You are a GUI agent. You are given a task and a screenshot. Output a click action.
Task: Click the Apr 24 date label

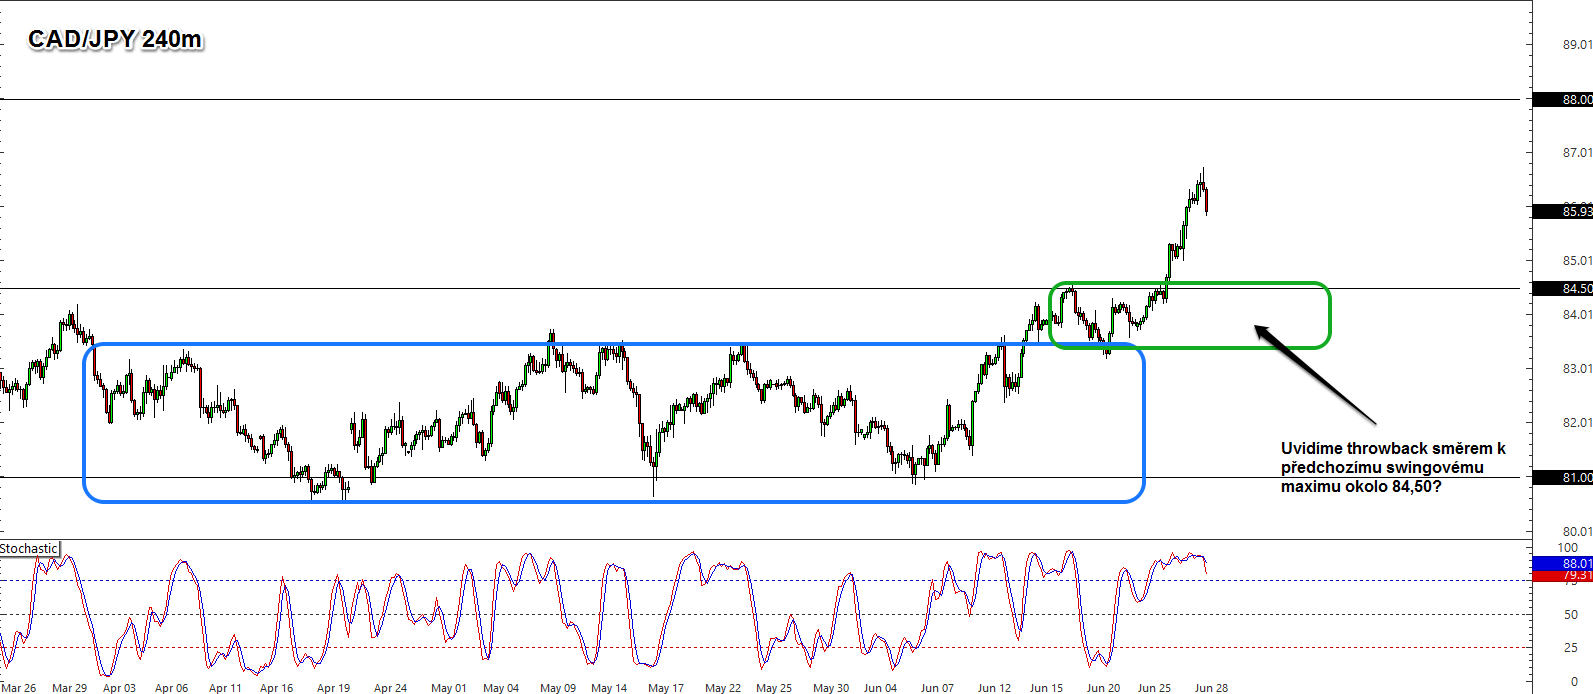(390, 688)
